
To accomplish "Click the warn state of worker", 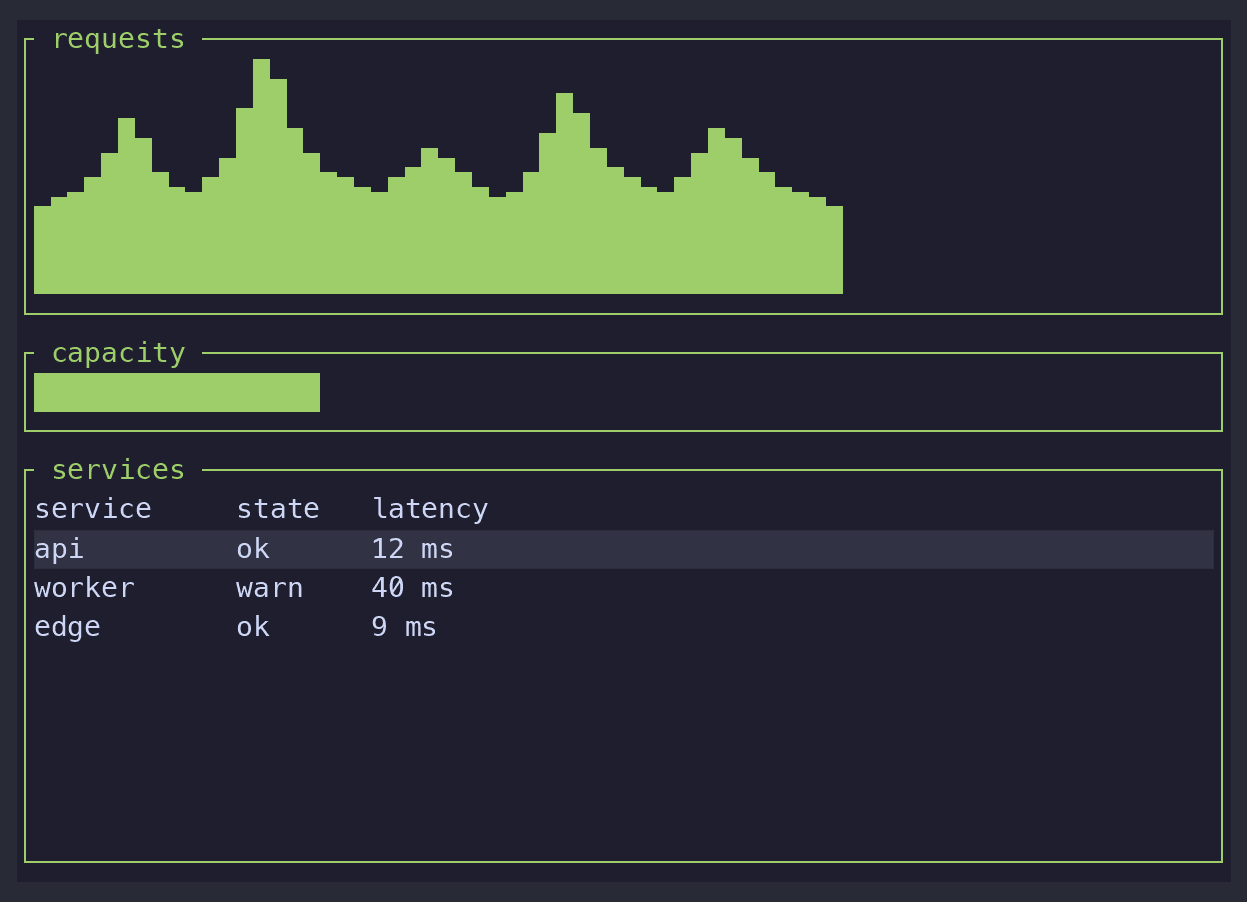I will coord(270,588).
